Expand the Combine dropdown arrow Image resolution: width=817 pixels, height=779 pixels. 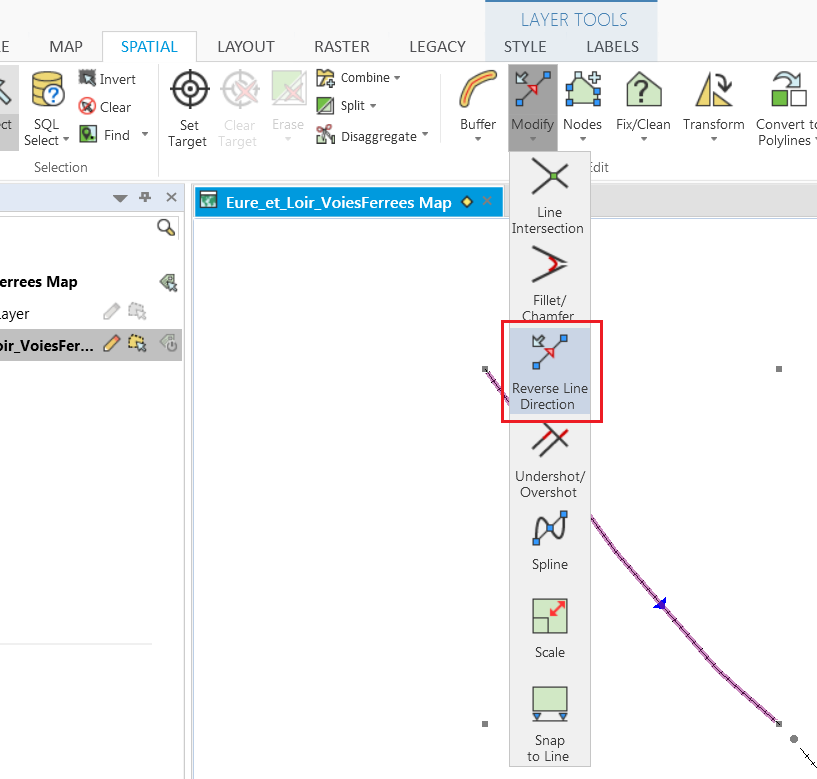click(x=397, y=78)
